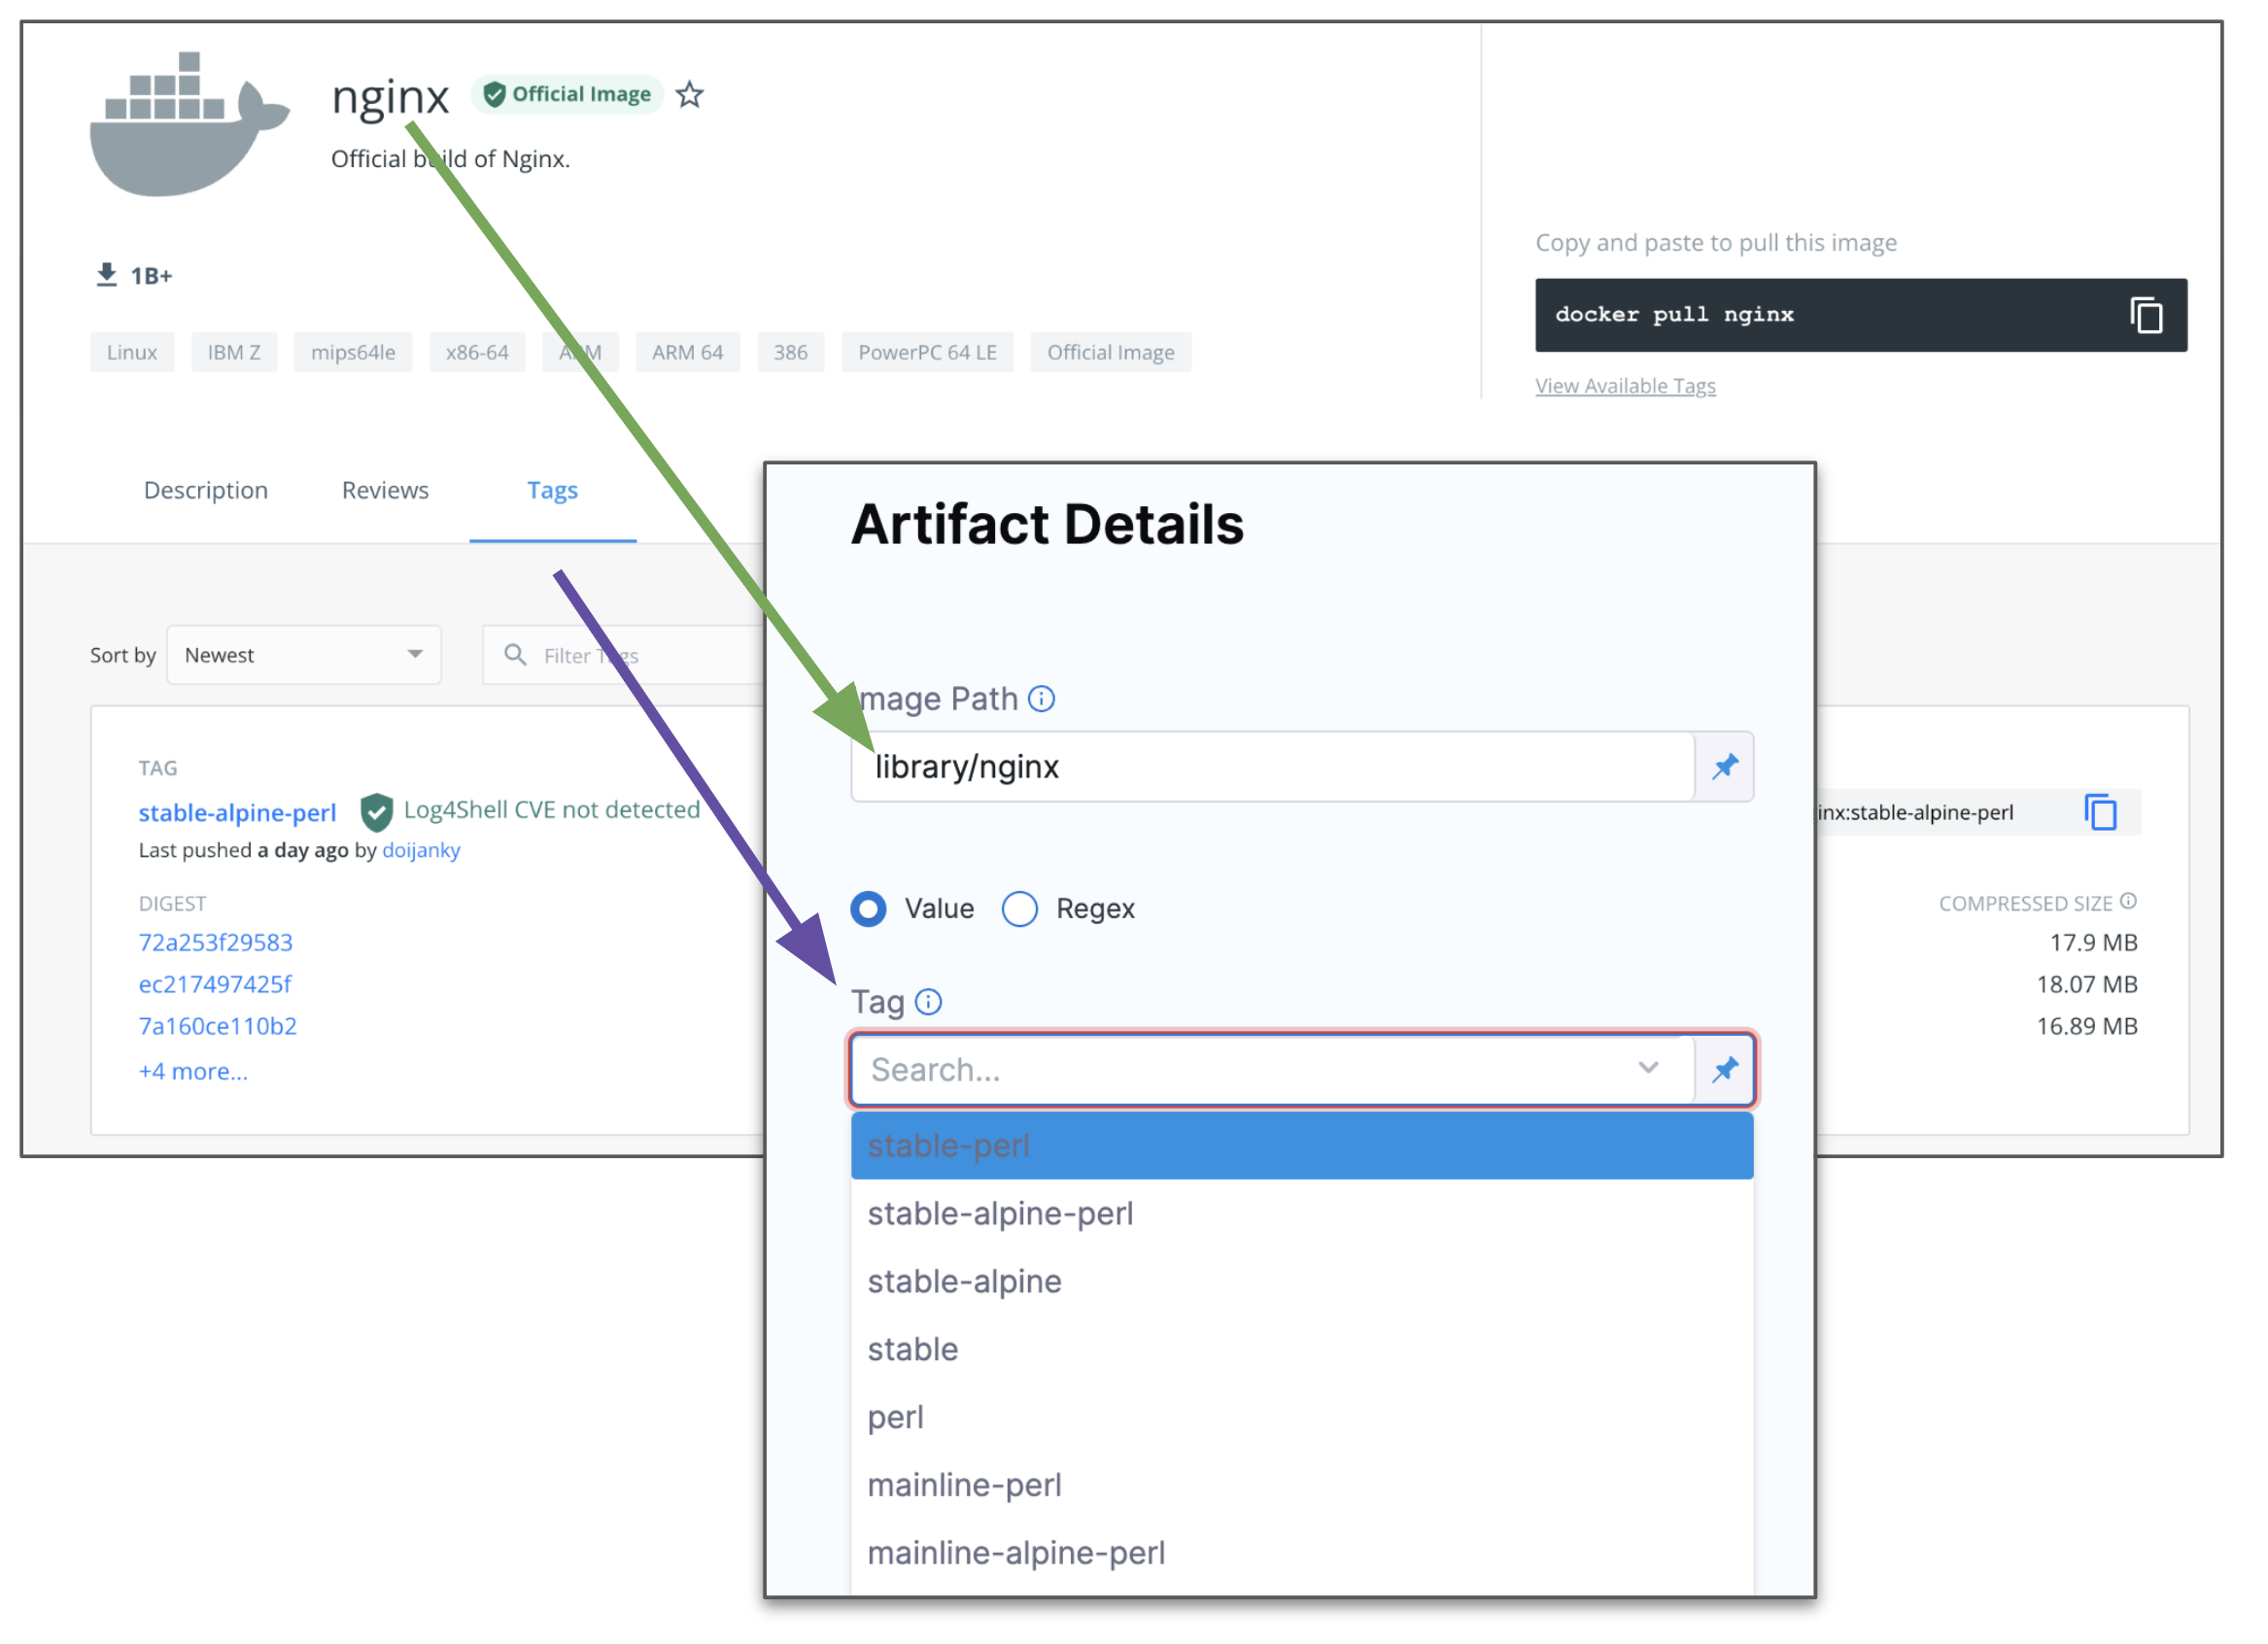Copy the stable-alpine-perl pull command

click(x=2100, y=812)
